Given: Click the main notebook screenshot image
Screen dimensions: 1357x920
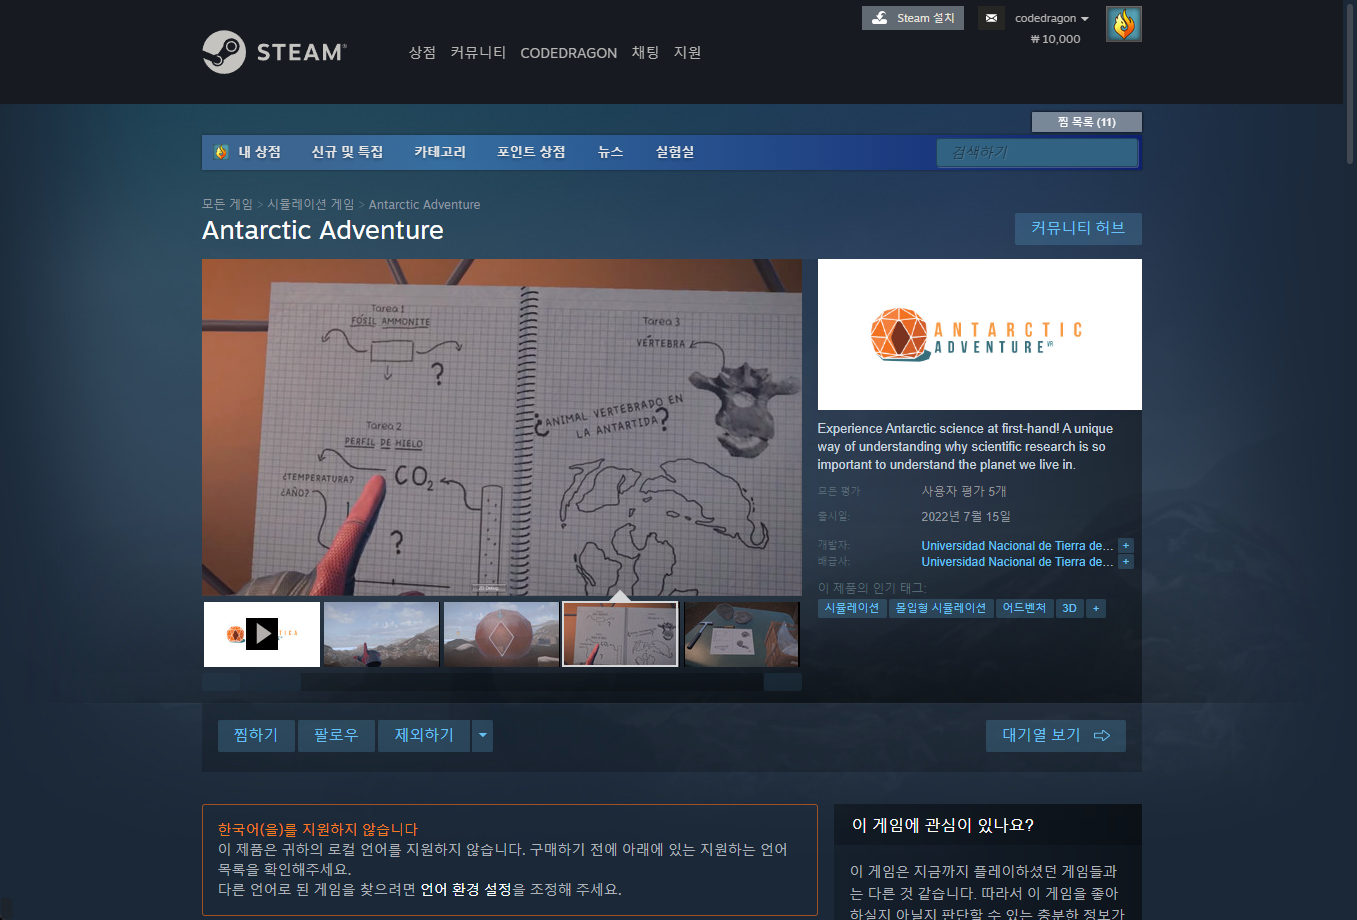Looking at the screenshot, I should (x=502, y=428).
